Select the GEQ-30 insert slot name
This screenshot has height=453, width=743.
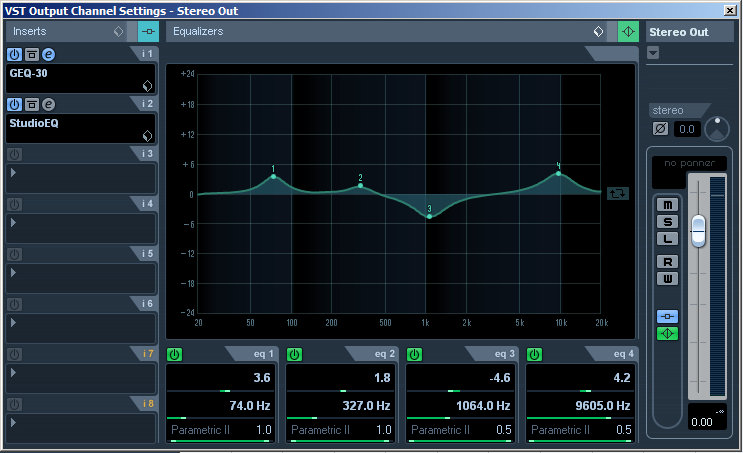click(28, 73)
